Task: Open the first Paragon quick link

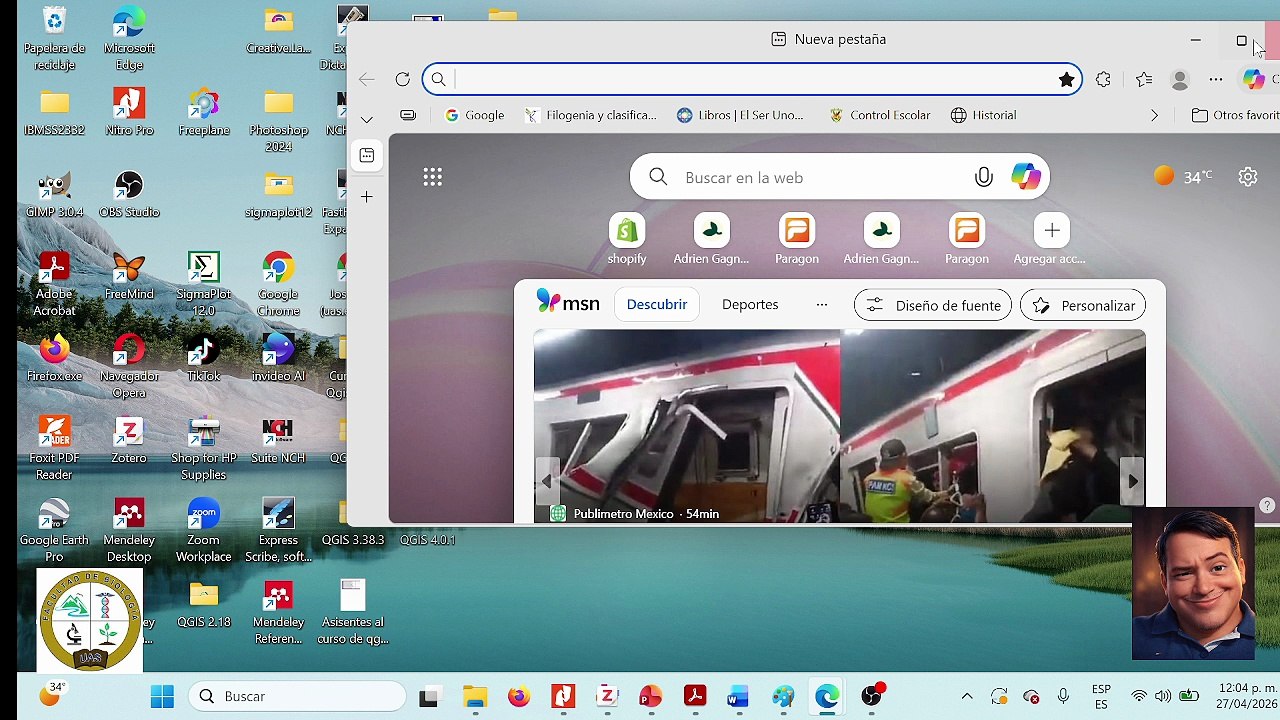Action: point(797,240)
